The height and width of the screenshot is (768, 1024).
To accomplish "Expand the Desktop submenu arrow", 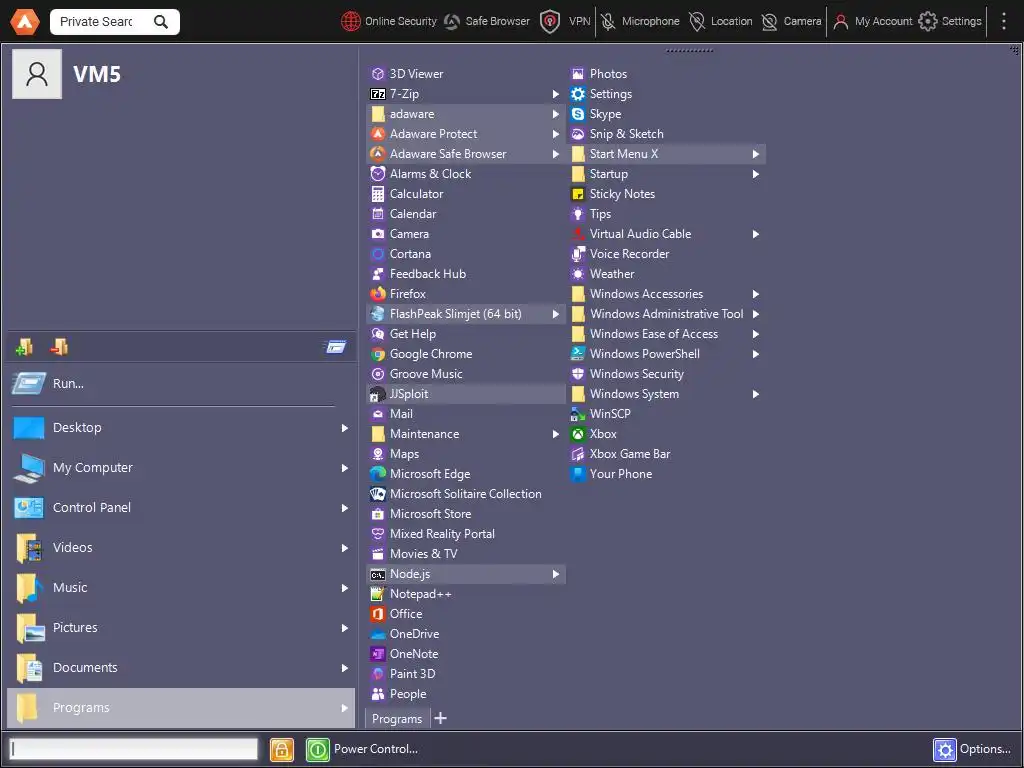I will [344, 428].
